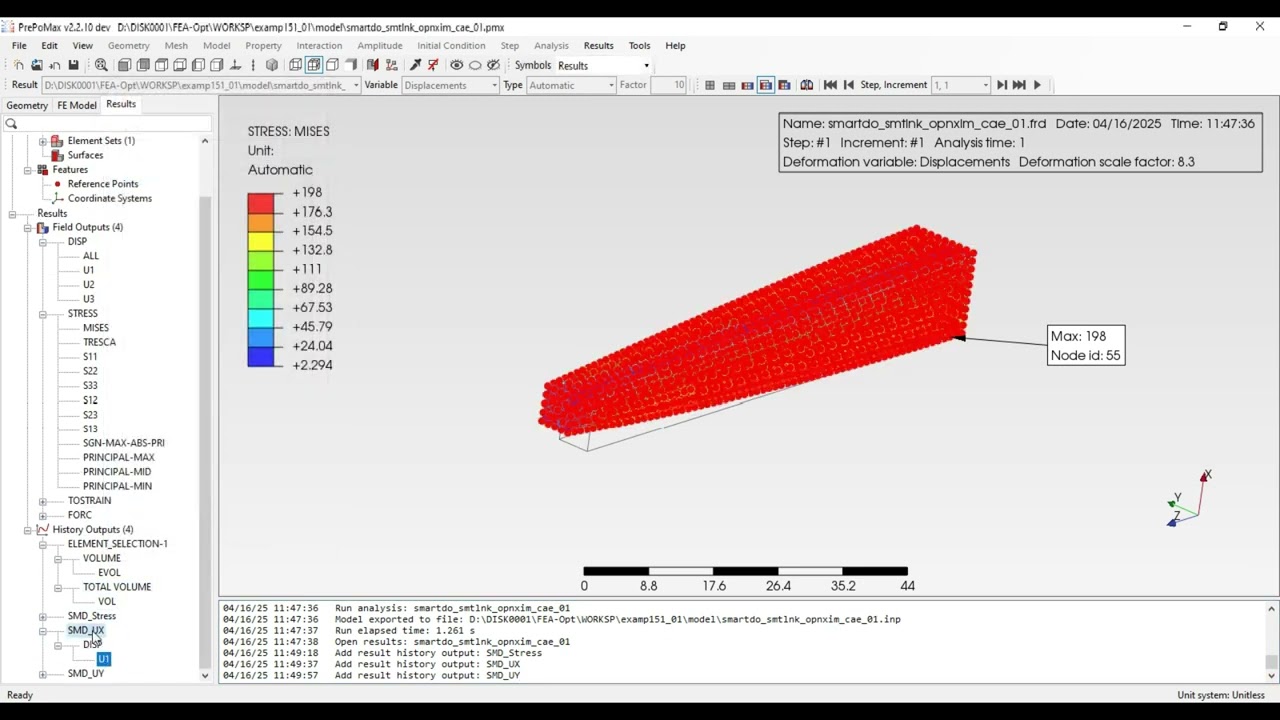Open the Tools menu
1280x720 pixels.
click(x=639, y=45)
